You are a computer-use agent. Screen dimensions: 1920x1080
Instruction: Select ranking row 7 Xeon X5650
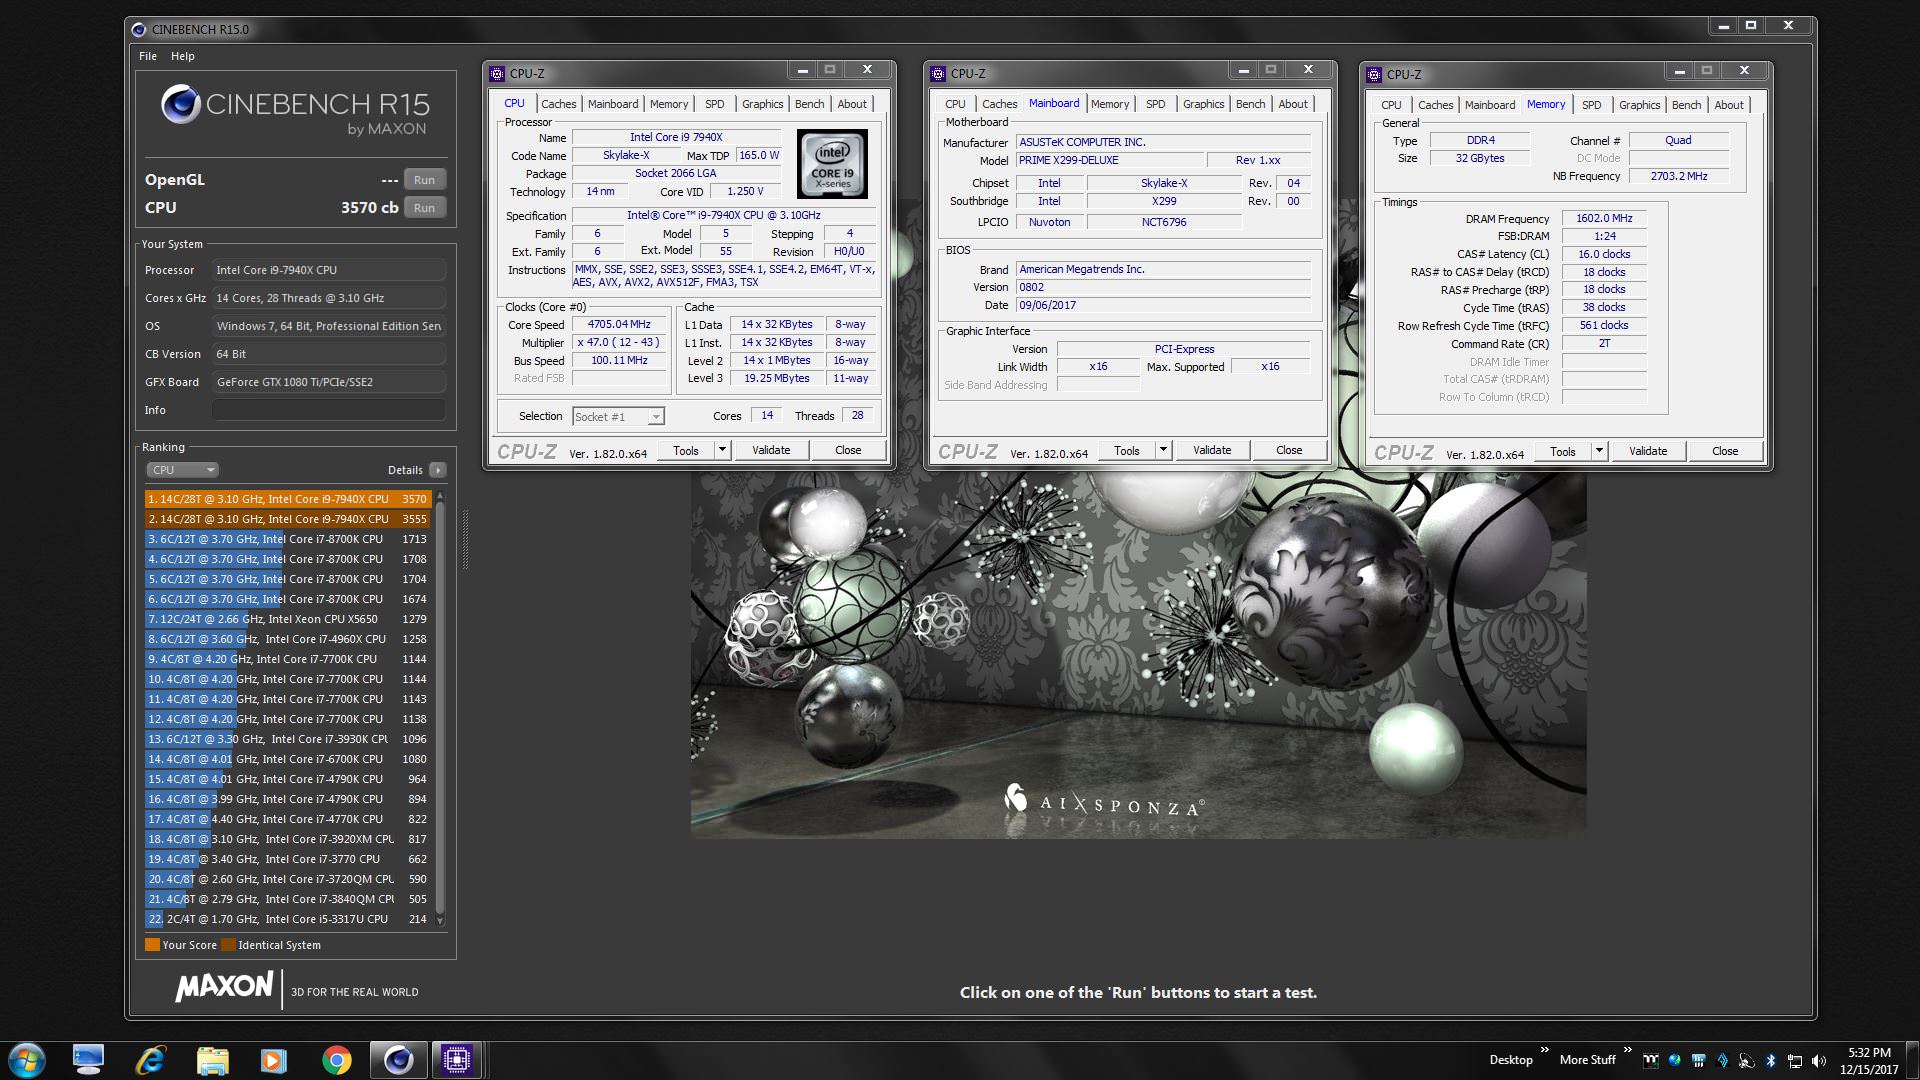click(288, 619)
